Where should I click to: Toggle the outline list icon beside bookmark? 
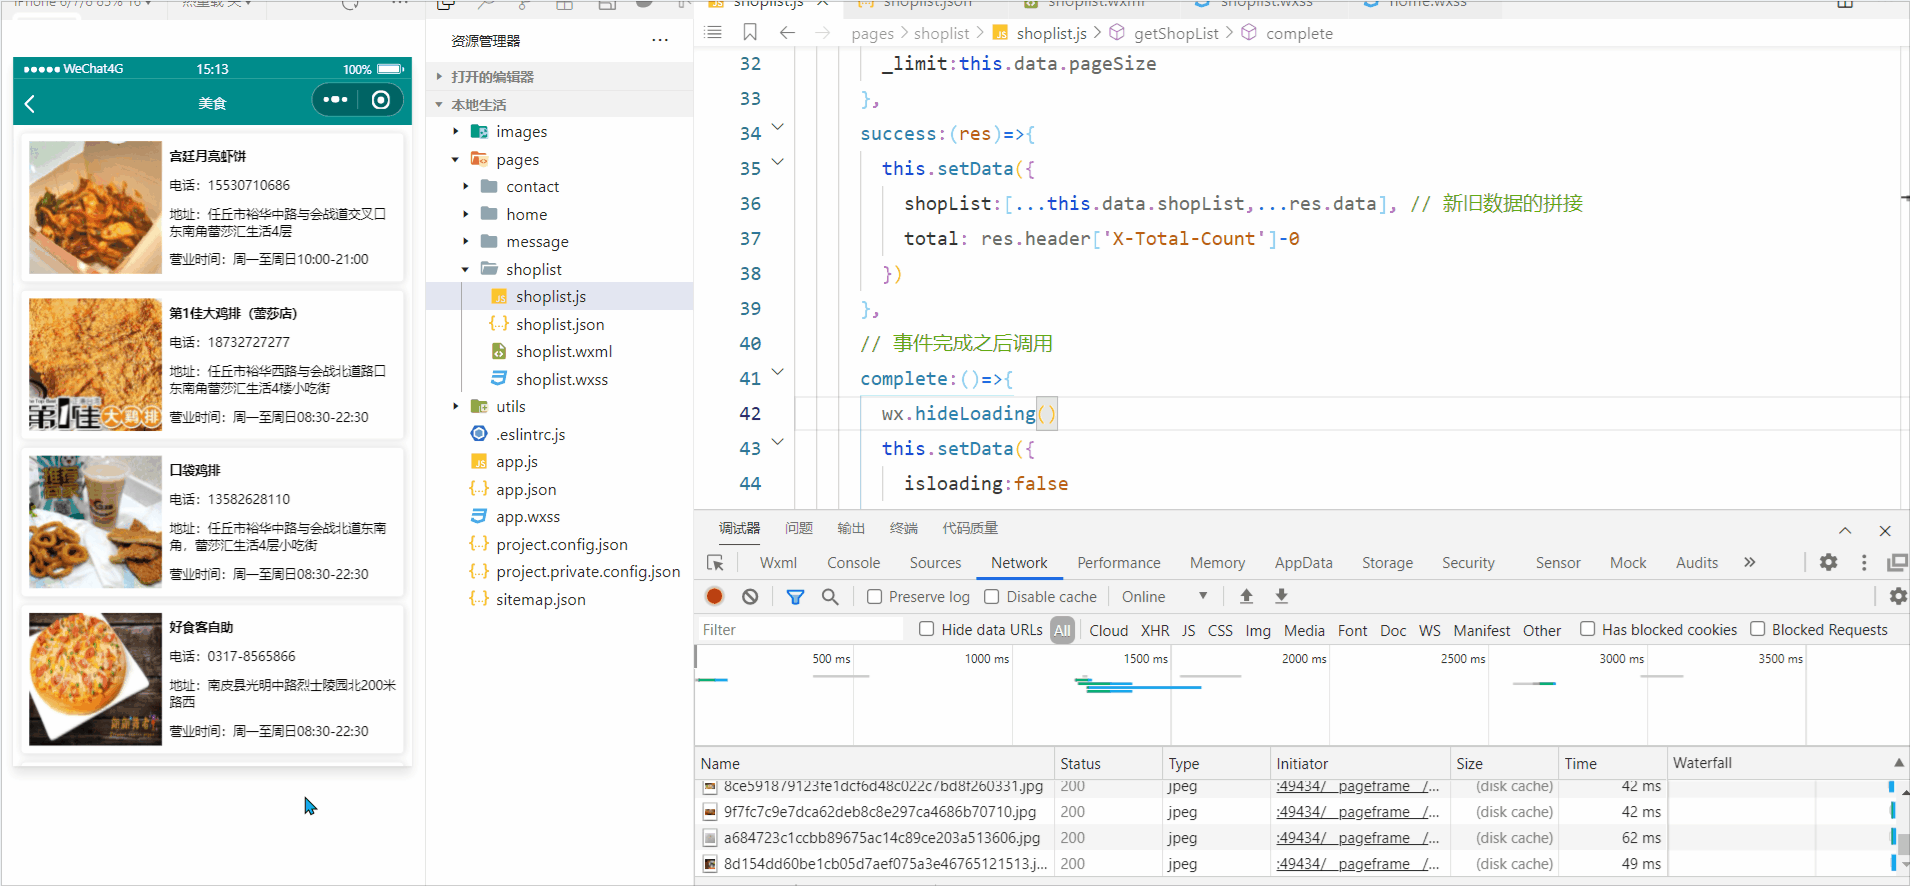click(713, 33)
